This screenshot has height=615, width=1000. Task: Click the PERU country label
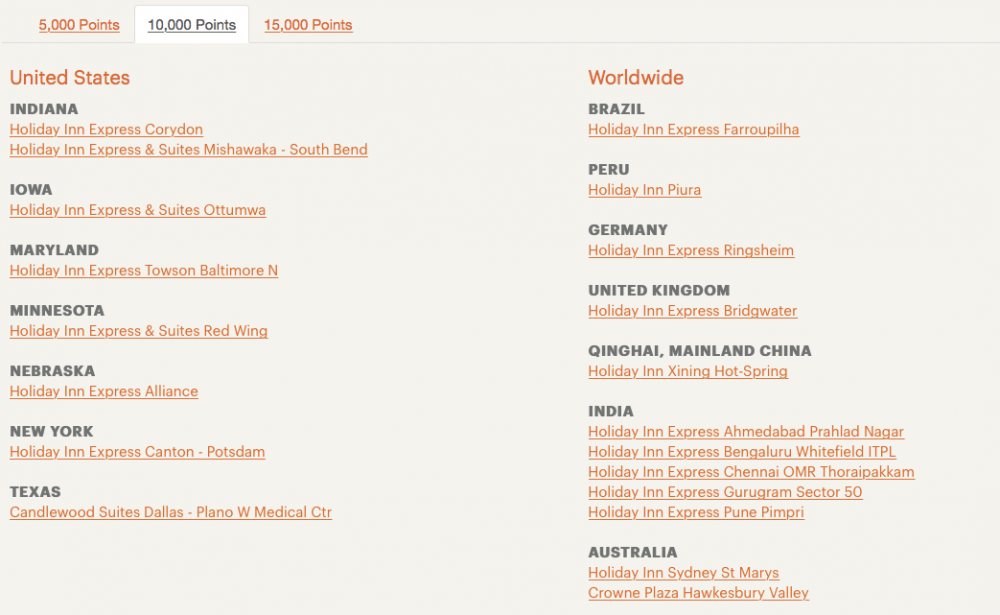click(608, 170)
